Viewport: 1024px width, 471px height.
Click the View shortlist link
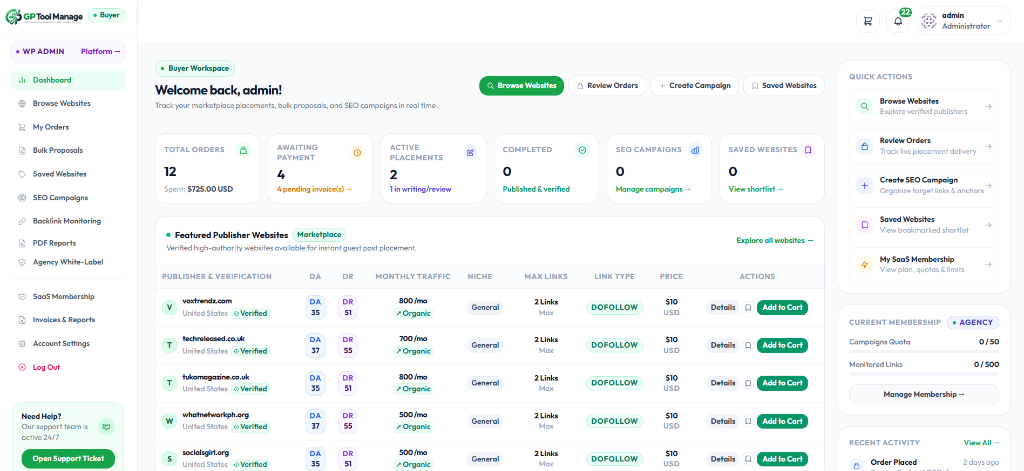[x=756, y=189]
